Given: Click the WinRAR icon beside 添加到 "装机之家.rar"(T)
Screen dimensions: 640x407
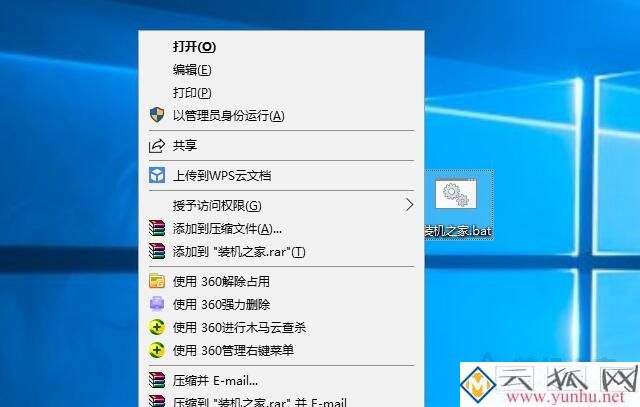Looking at the screenshot, I should 157,251.
